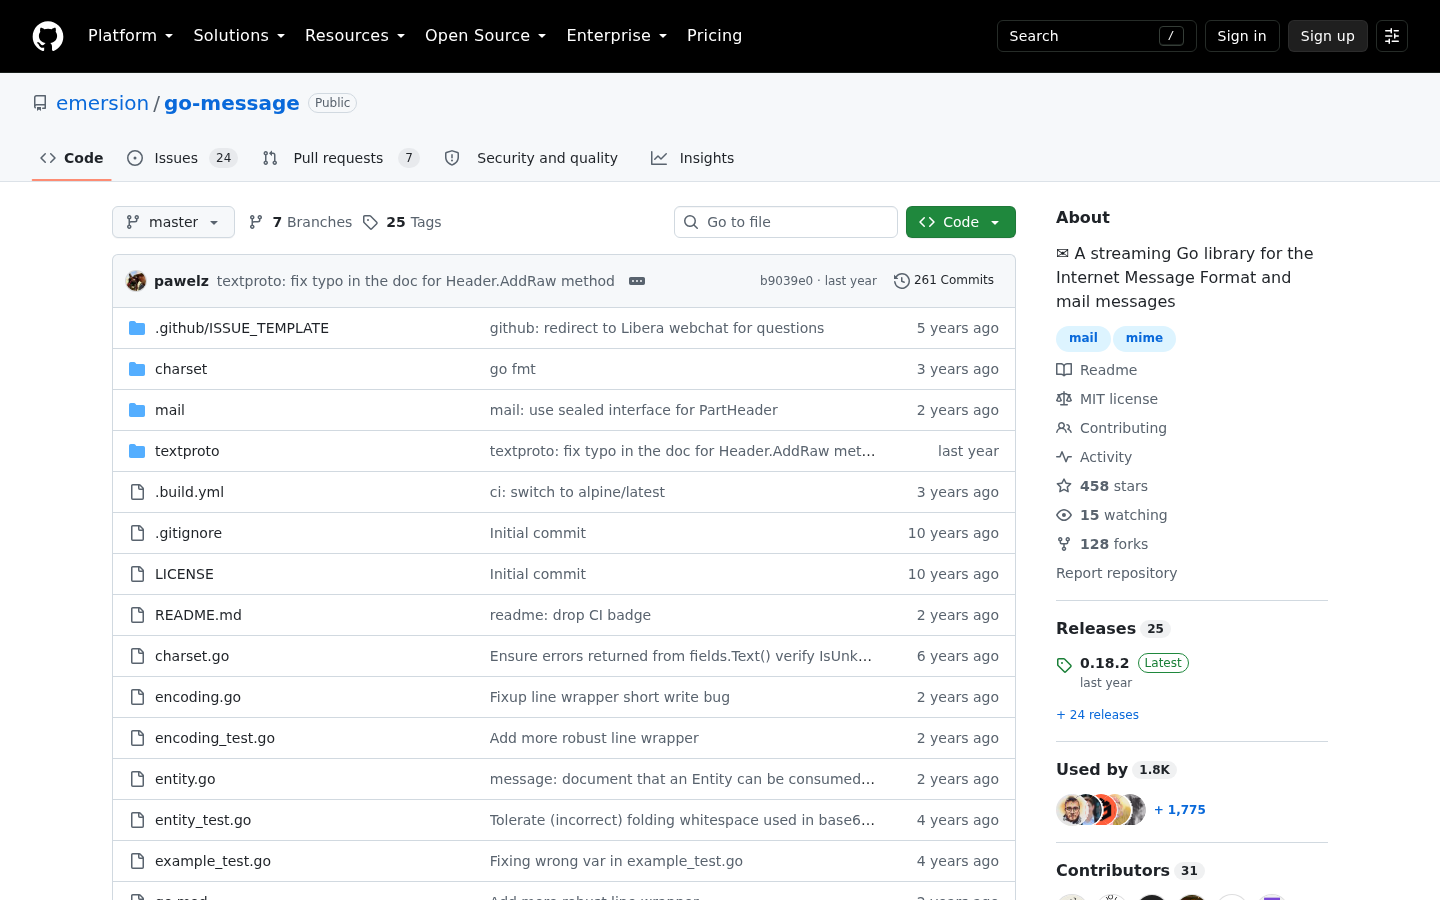
Task: View the 25 Tags link
Action: coord(402,222)
